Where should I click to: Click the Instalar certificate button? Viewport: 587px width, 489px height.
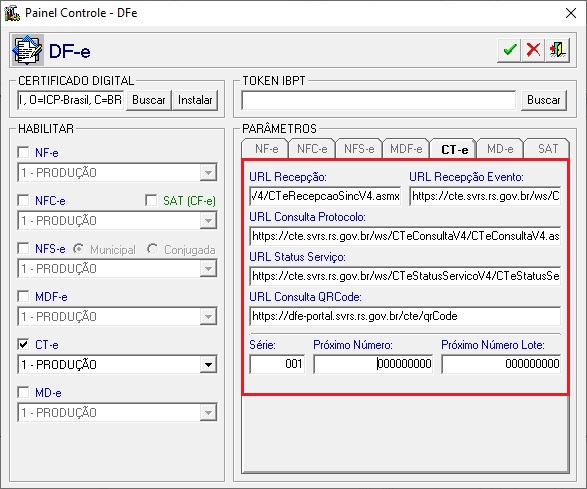point(195,100)
